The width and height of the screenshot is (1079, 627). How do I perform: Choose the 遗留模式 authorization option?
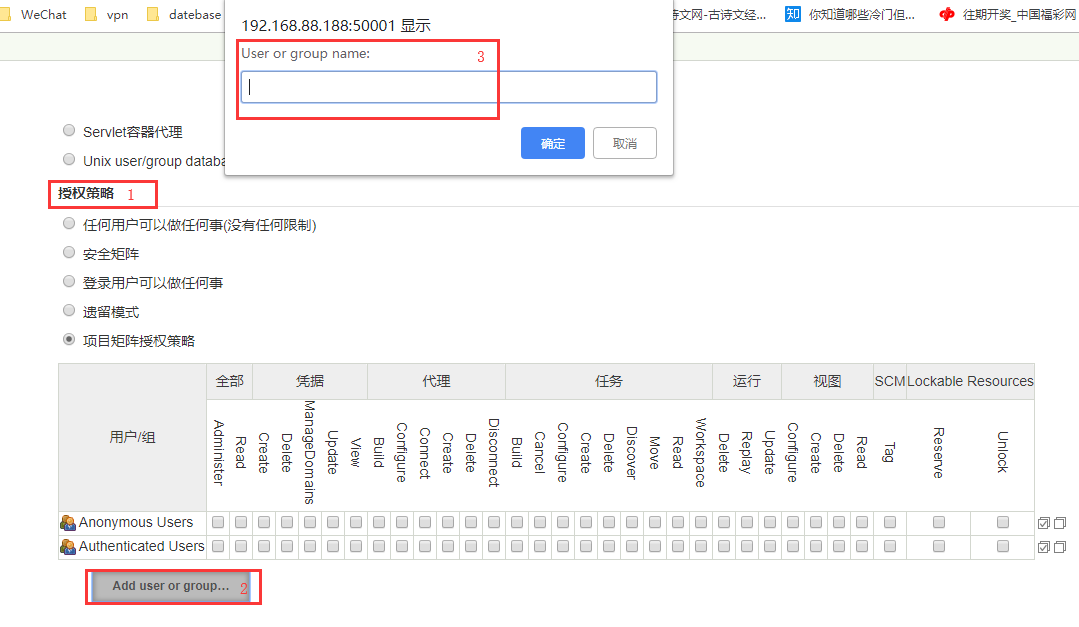[x=68, y=310]
